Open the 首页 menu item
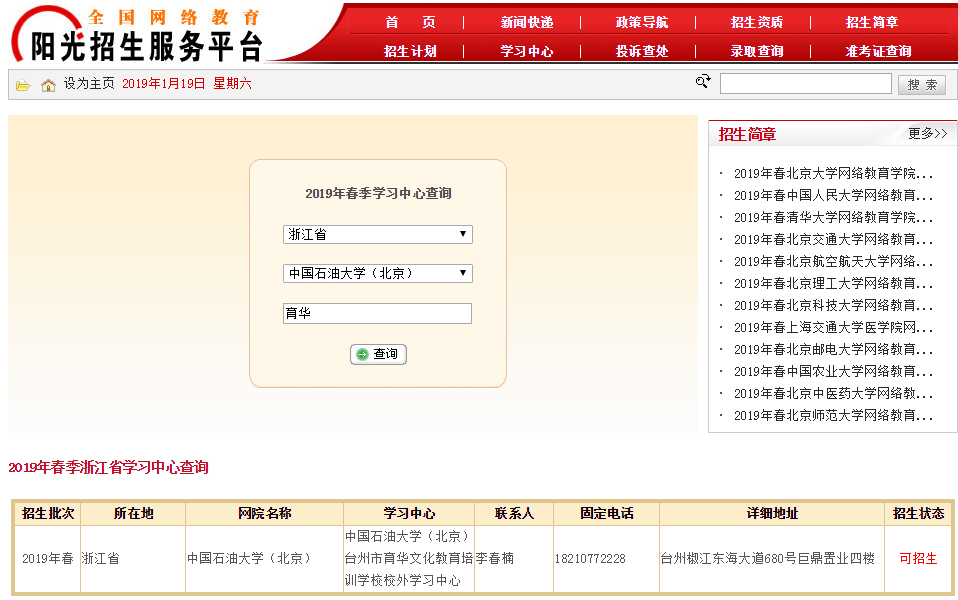The image size is (958, 600). 410,23
